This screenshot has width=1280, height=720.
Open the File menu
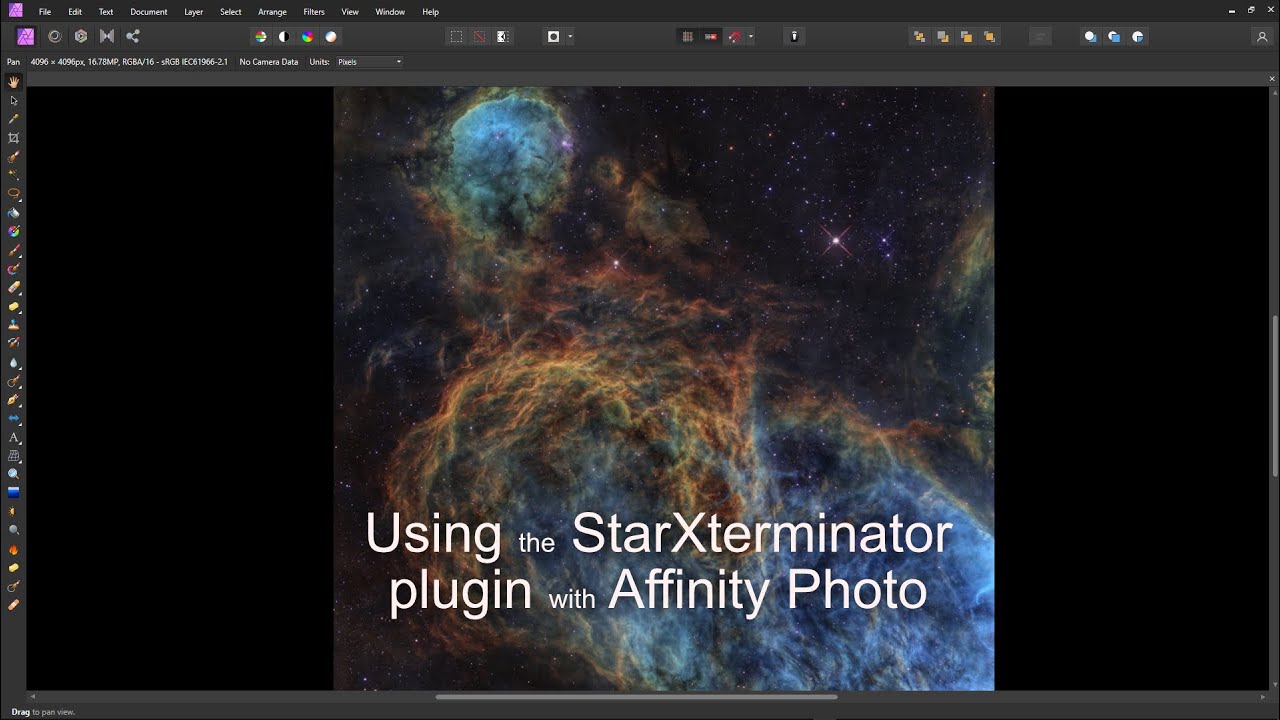pyautogui.click(x=45, y=12)
